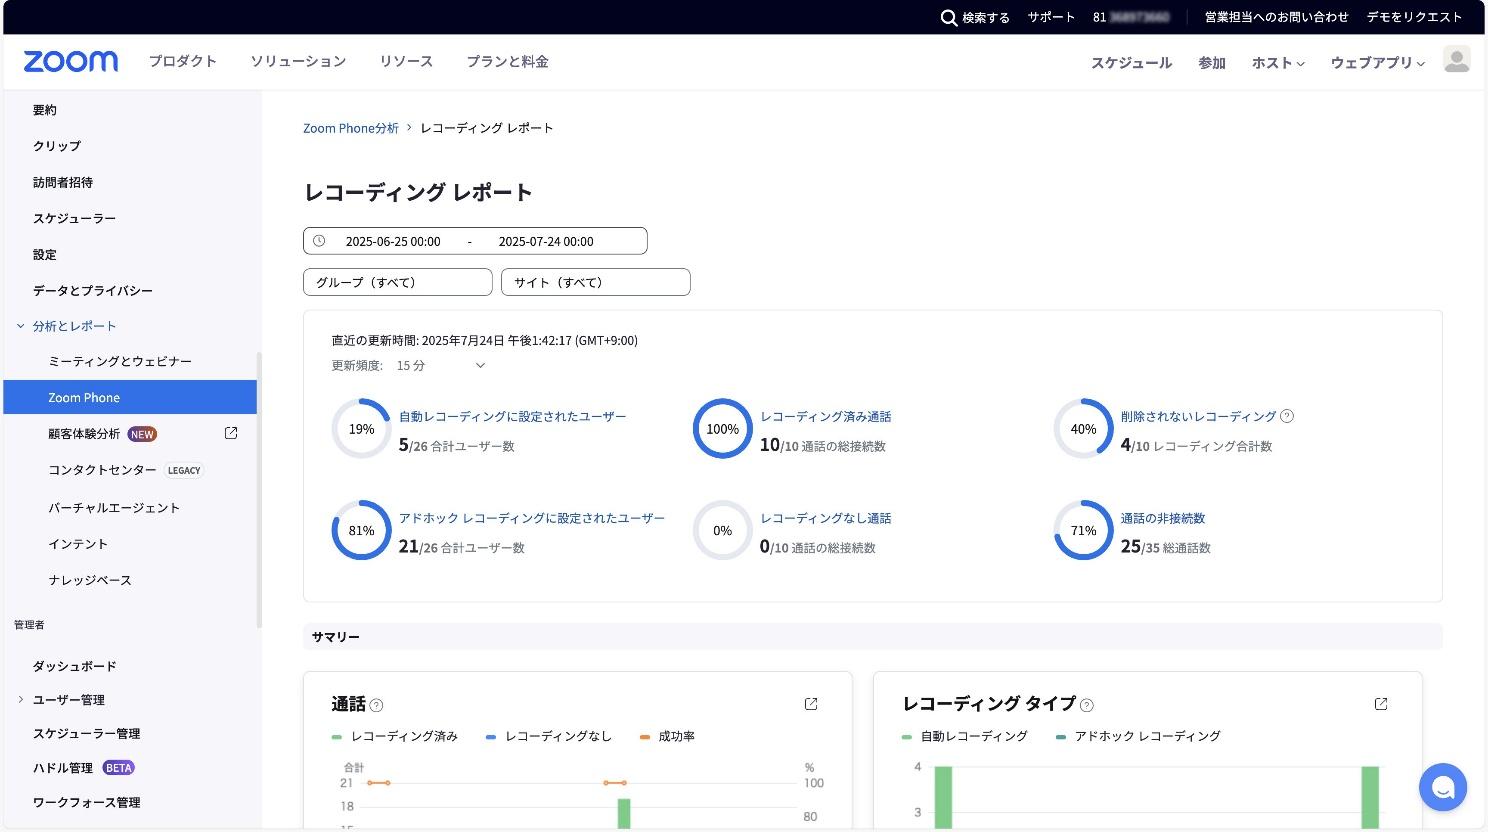This screenshot has height=832, width=1488.
Task: Click Zoom Phone分析 breadcrumb link
Action: (351, 128)
